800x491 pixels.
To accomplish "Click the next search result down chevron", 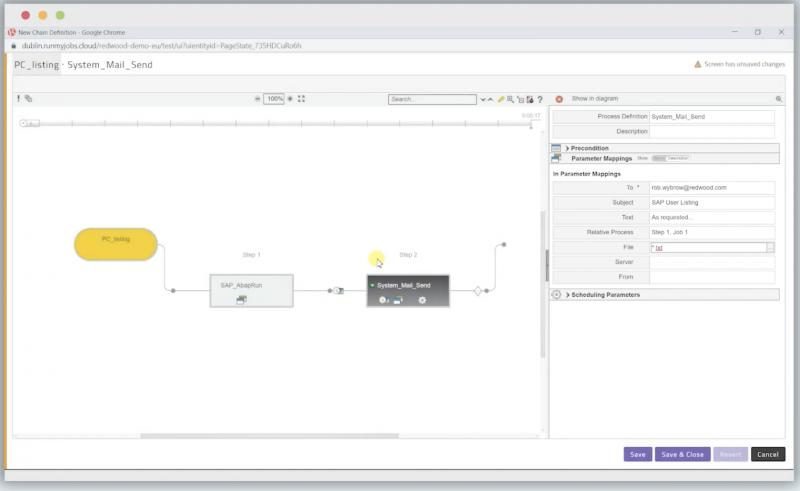I will (482, 99).
